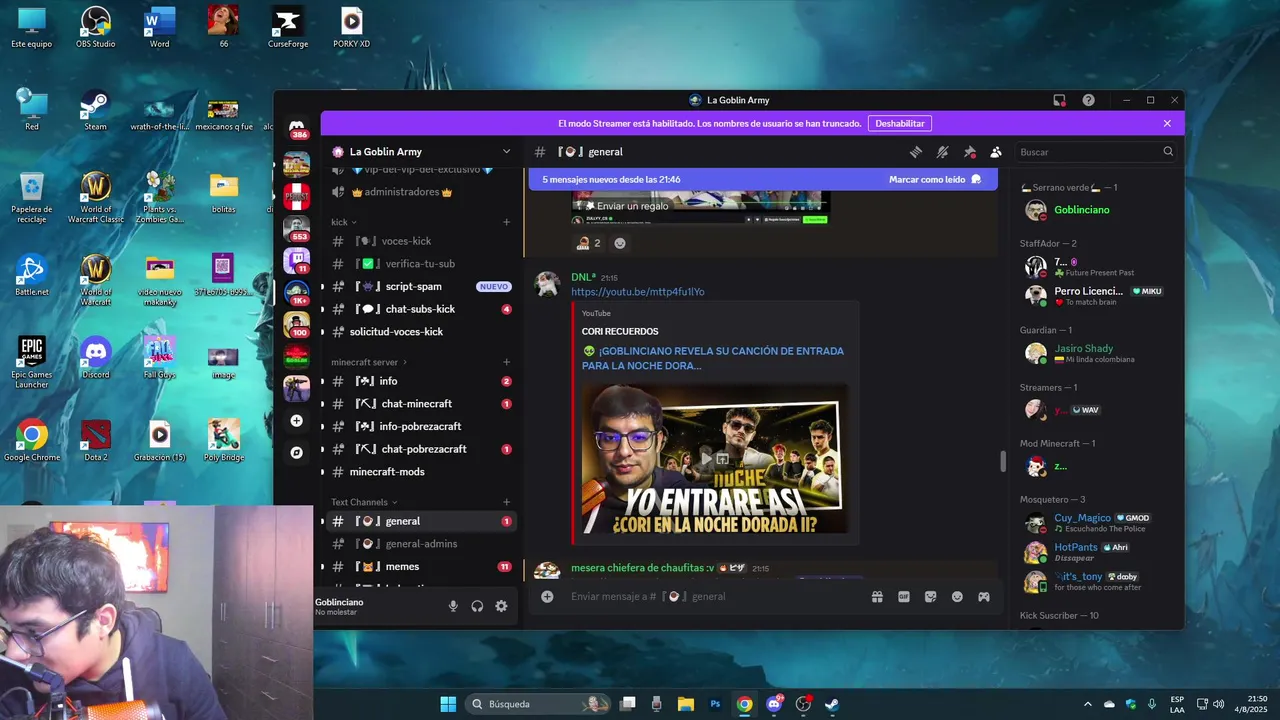The image size is (1280, 720).
Task: Collapse the Text Channels category
Action: coord(364,502)
